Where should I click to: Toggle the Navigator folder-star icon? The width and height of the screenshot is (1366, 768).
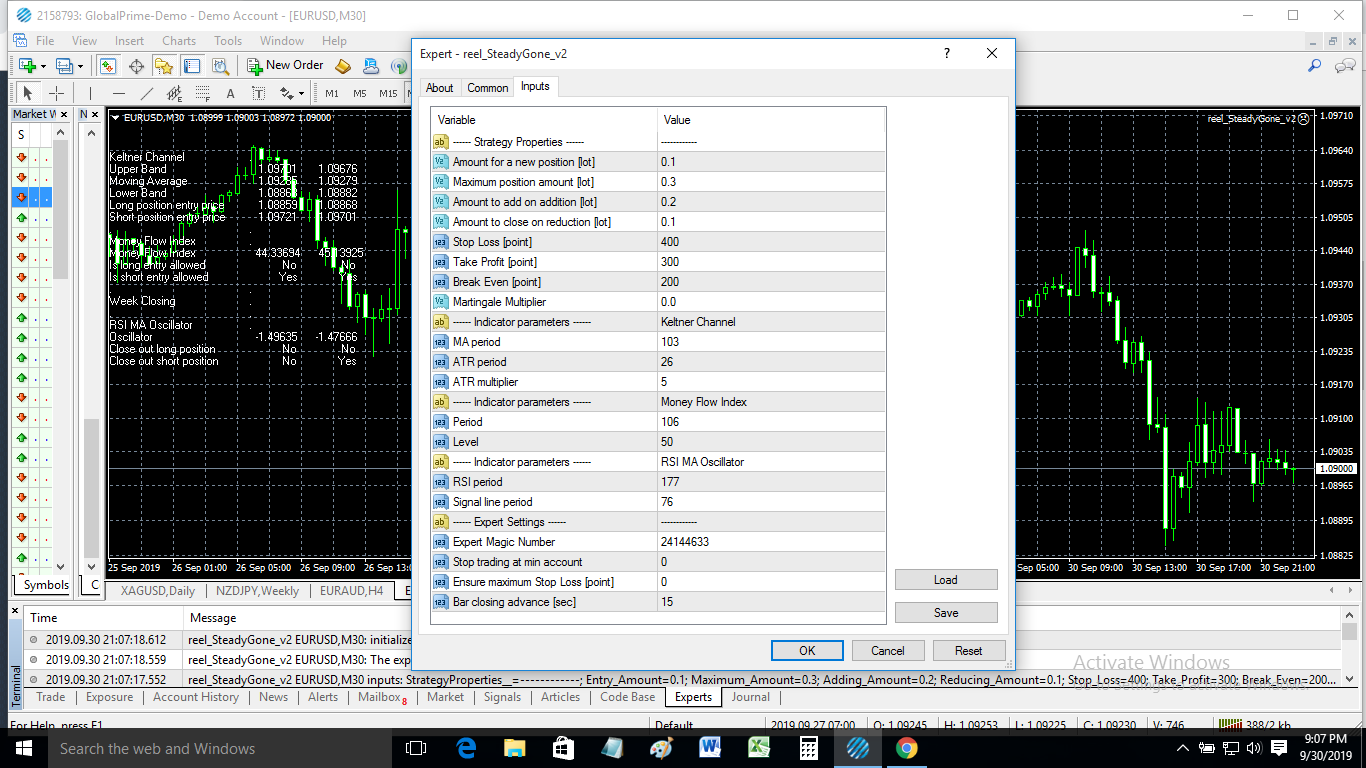[x=164, y=66]
